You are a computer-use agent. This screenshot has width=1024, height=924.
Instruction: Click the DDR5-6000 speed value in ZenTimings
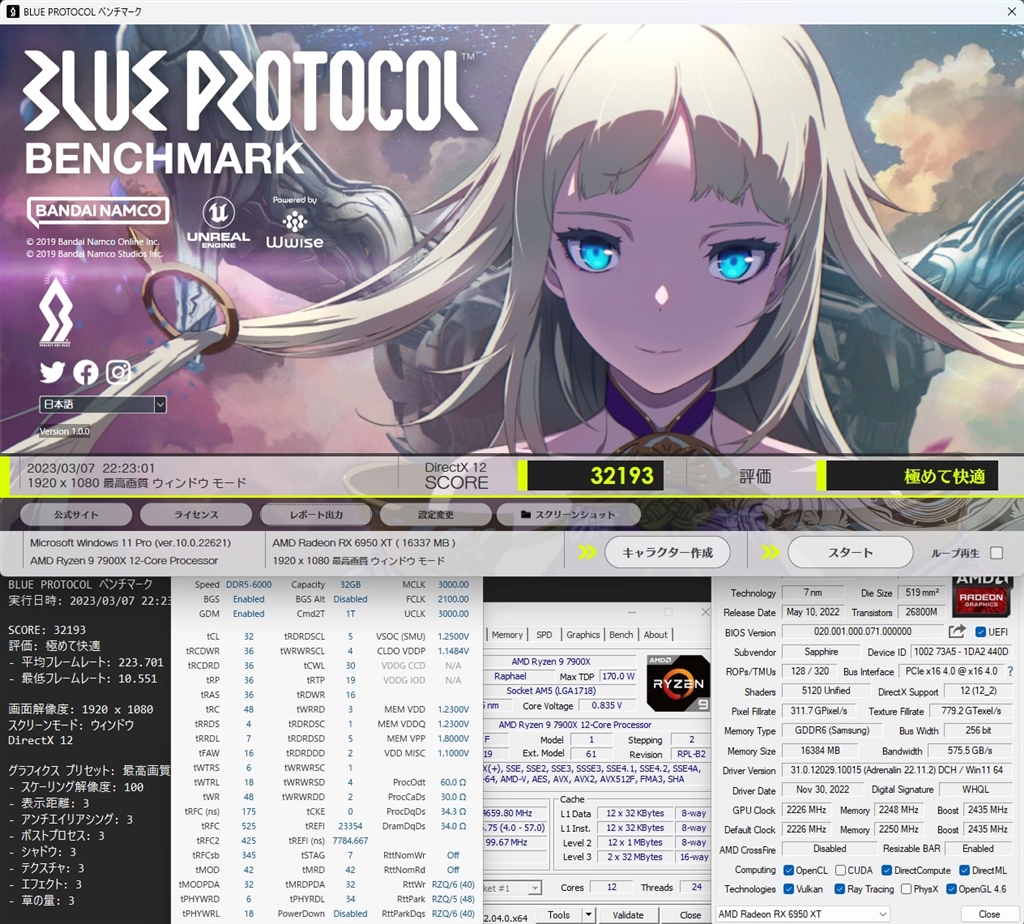(248, 584)
